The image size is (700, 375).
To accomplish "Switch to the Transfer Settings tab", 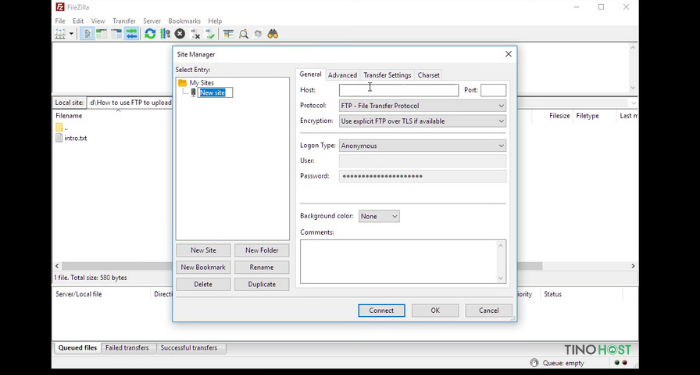I will click(387, 75).
